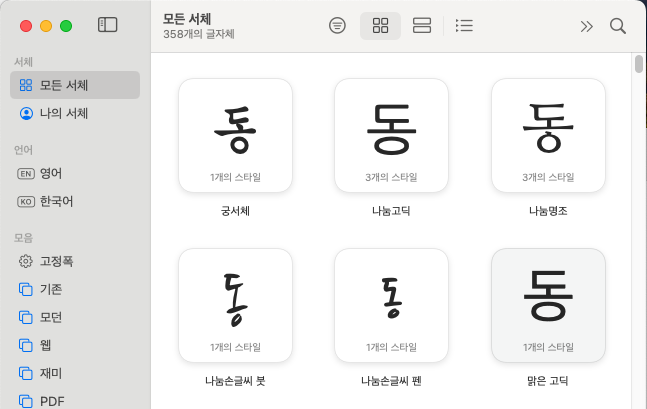647x409 pixels.
Task: Open the filter options icon in toolbar
Action: click(337, 26)
